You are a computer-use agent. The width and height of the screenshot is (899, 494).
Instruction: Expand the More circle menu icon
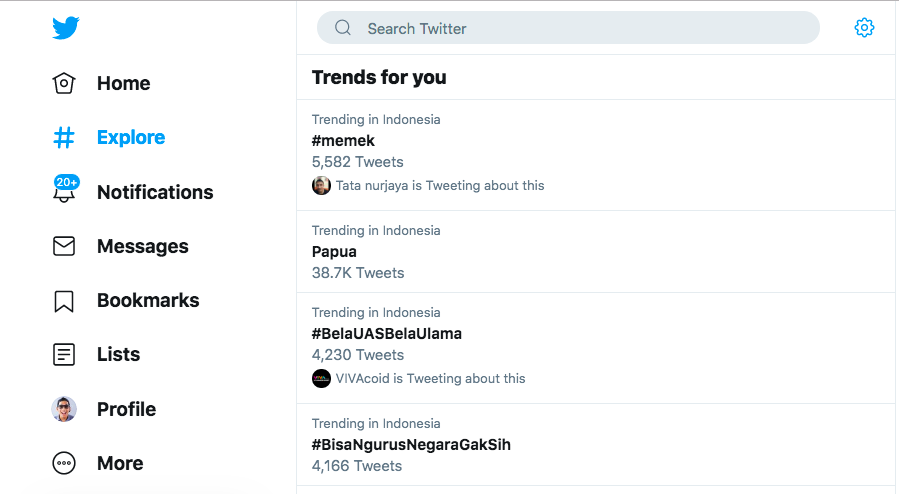click(x=64, y=463)
